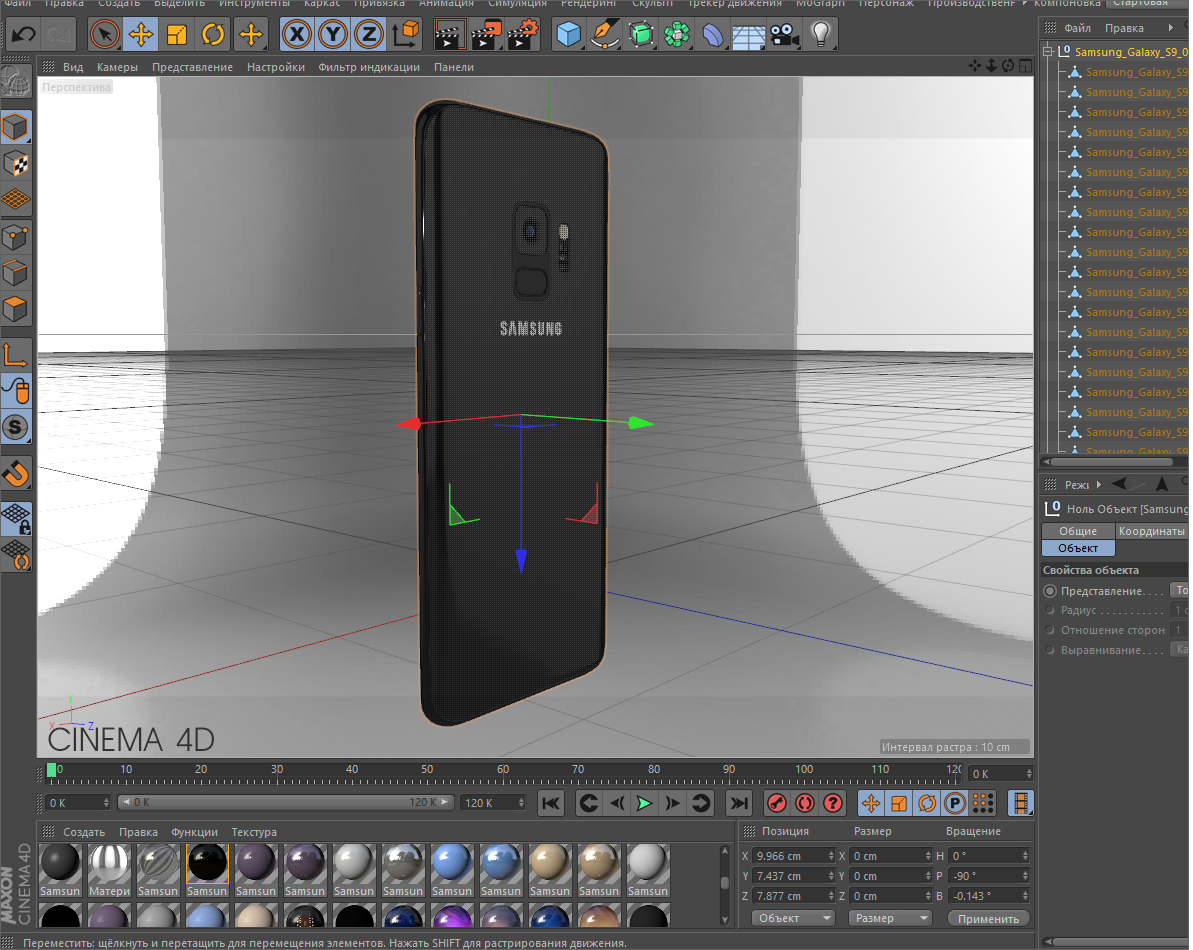Image resolution: width=1193 pixels, height=950 pixels.
Task: Open the Размер dropdown in coordinates panel
Action: [889, 918]
